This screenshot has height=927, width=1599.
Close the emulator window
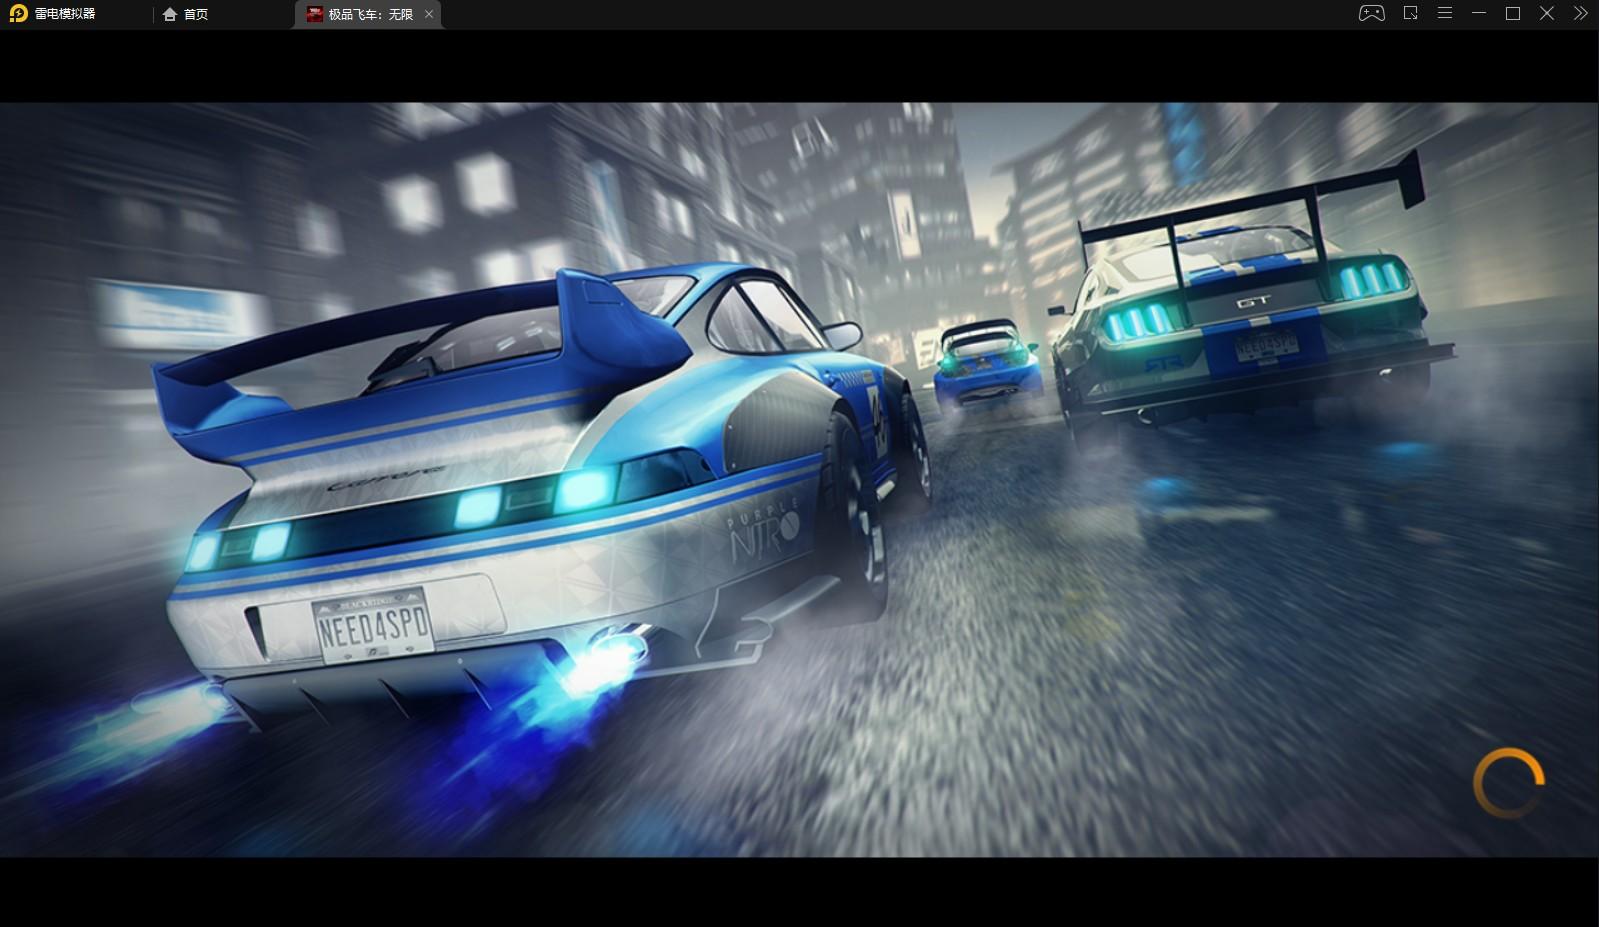[x=1547, y=14]
